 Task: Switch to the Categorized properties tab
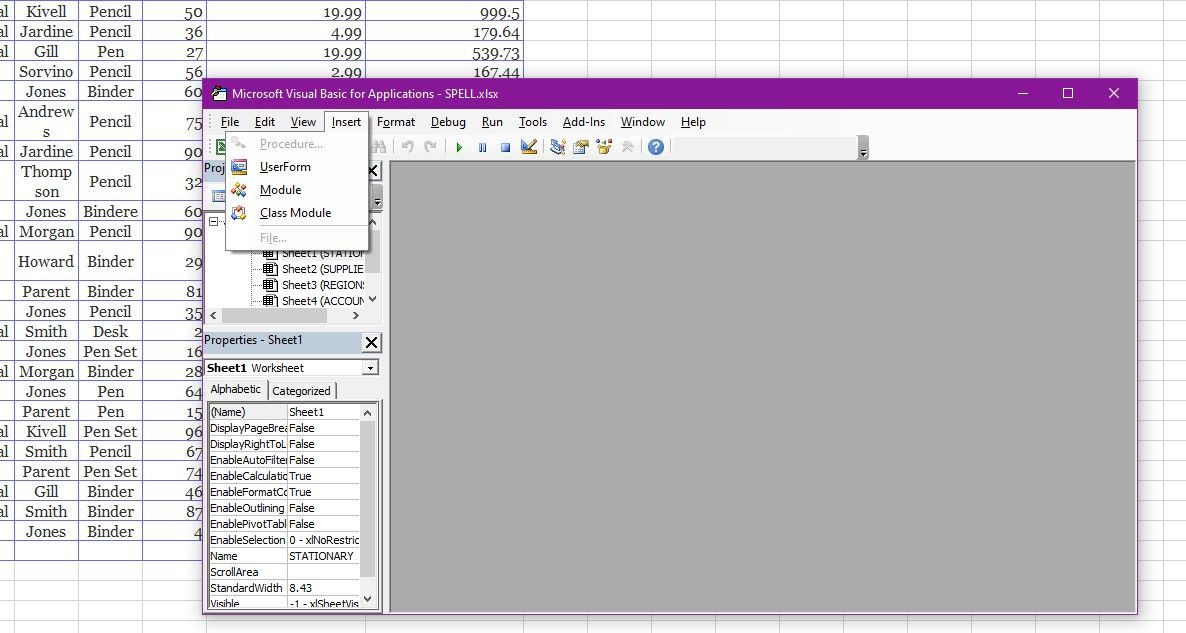(301, 391)
